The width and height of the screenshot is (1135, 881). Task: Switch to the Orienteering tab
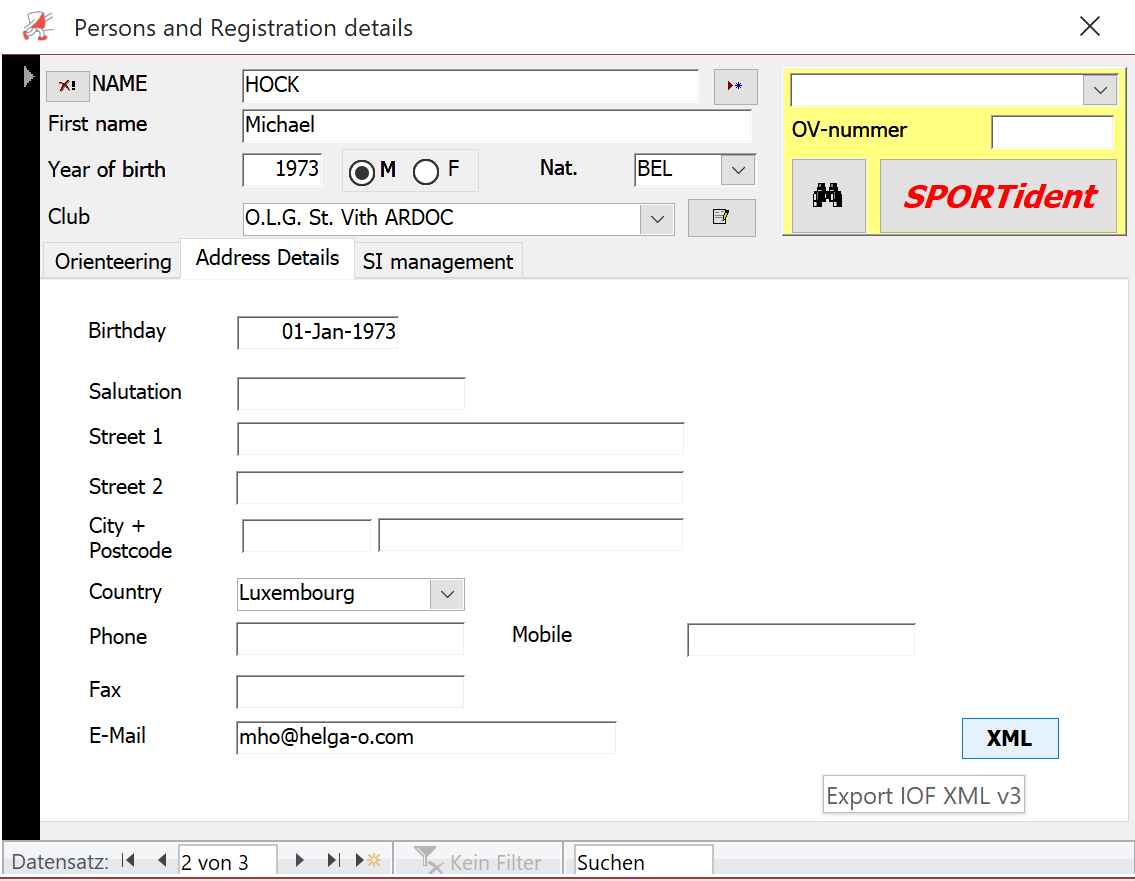pyautogui.click(x=113, y=261)
